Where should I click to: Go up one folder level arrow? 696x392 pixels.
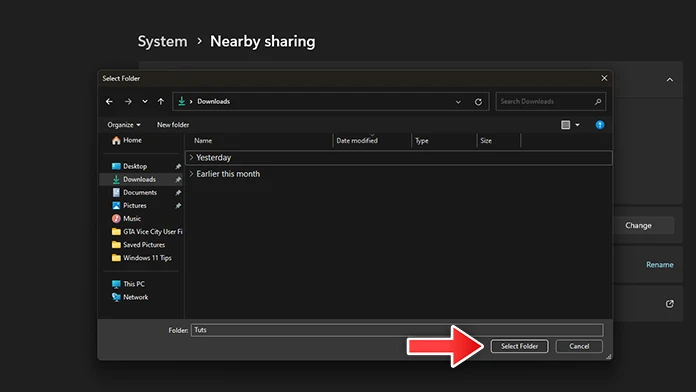pos(161,102)
